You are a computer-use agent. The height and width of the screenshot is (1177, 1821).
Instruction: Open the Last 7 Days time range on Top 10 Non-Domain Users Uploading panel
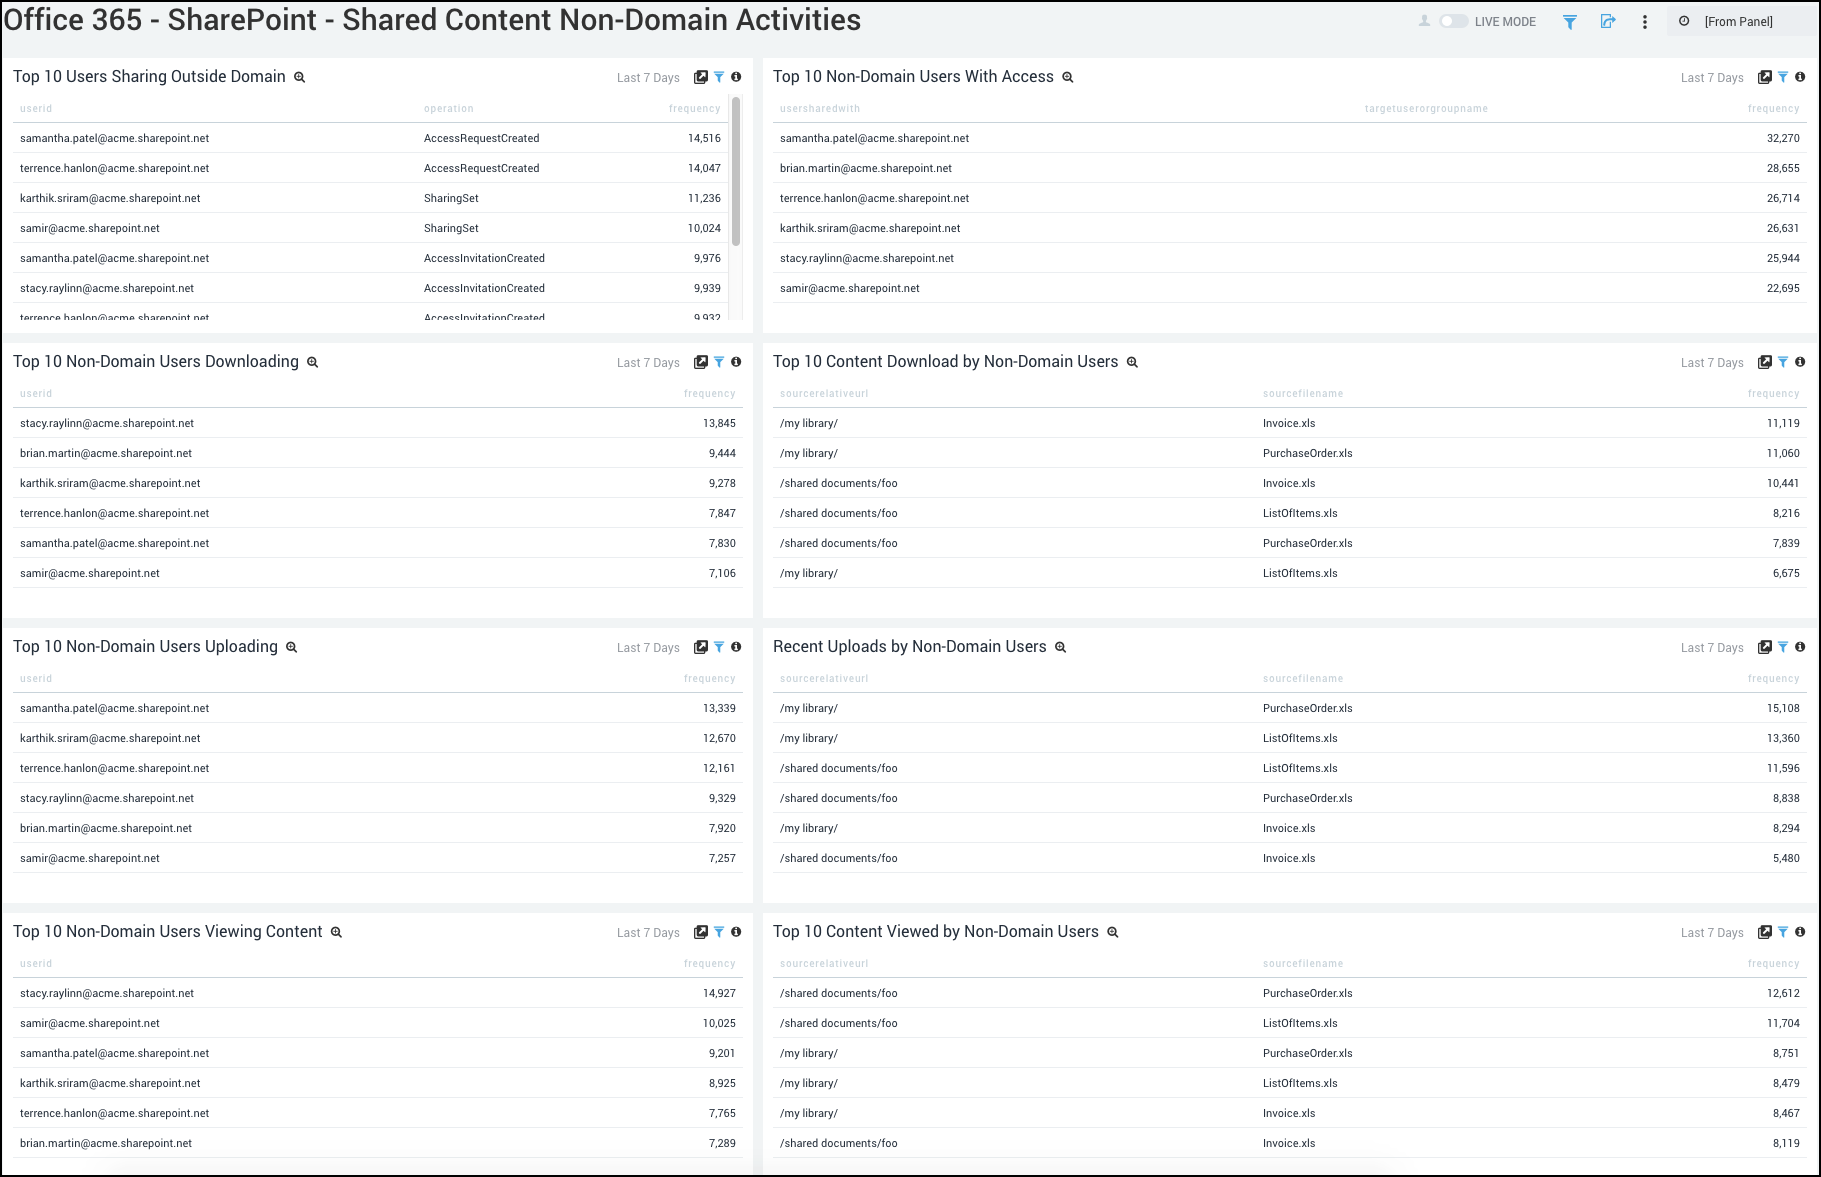point(648,647)
